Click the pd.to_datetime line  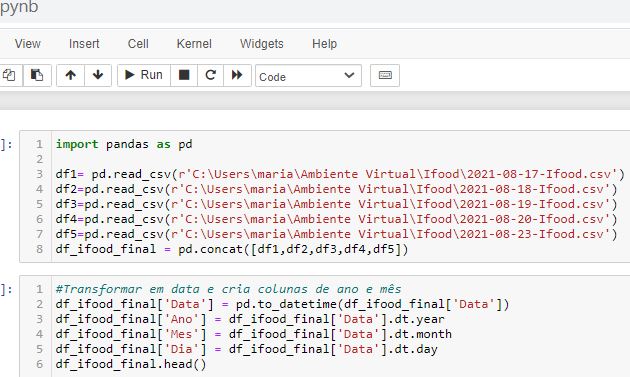click(282, 304)
